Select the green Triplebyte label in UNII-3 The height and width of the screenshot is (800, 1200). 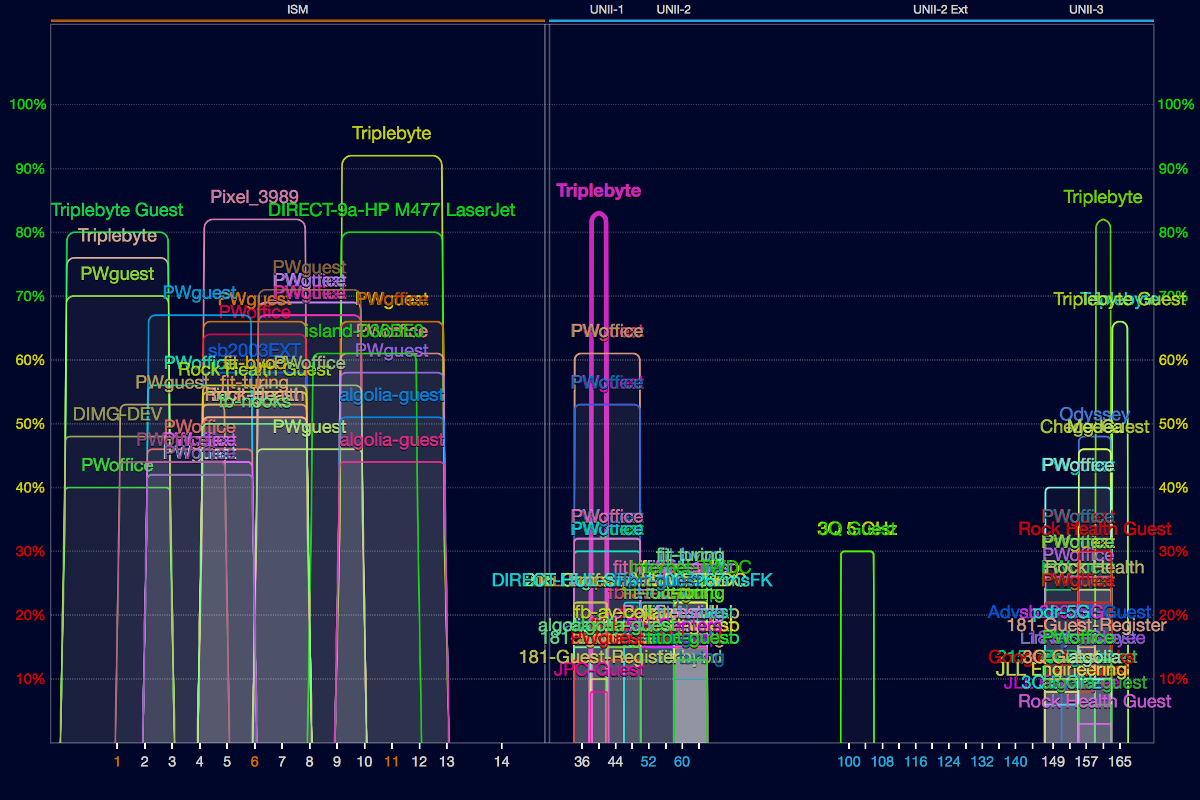pyautogui.click(x=1103, y=197)
